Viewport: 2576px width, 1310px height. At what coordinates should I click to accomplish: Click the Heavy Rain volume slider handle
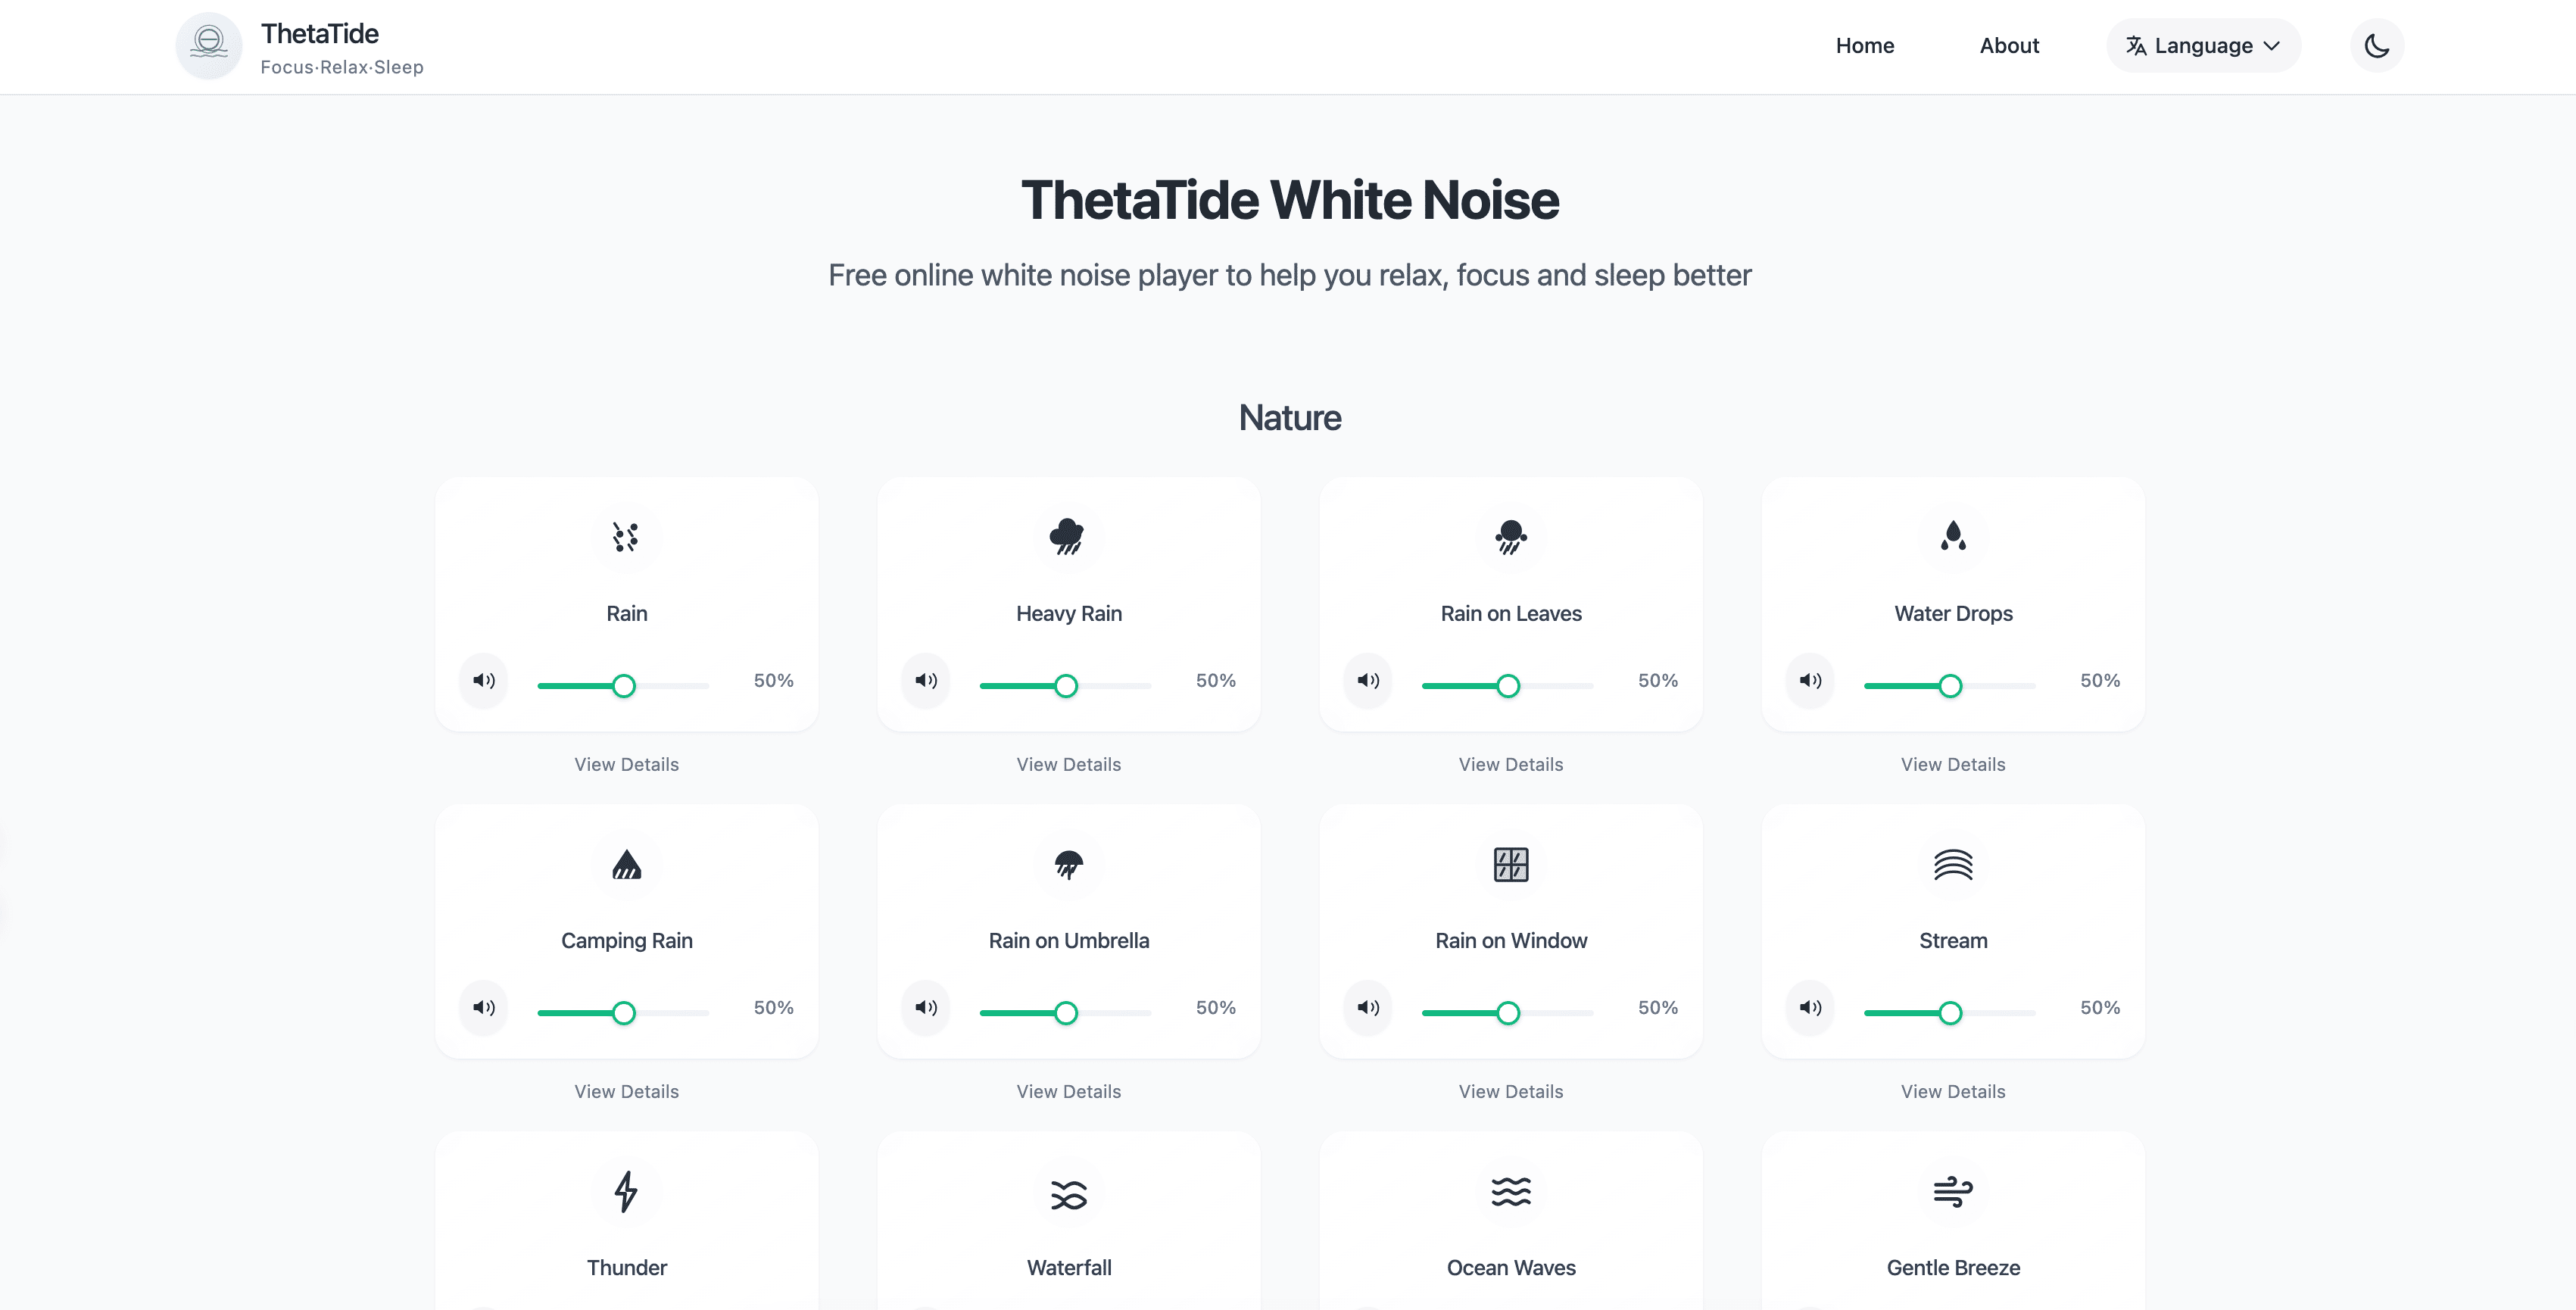pos(1066,686)
